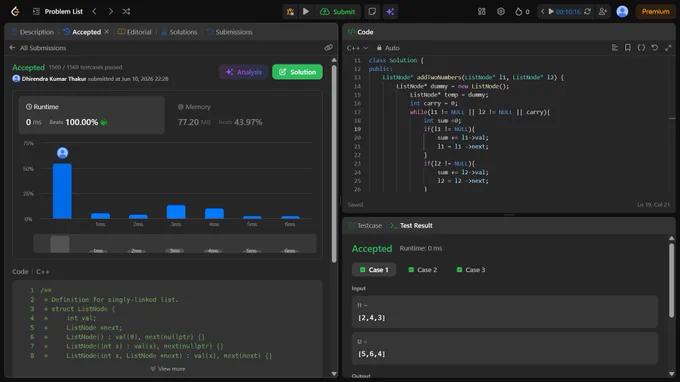This screenshot has width=680, height=382.
Task: Click code line 17 while statement
Action: [480, 112]
